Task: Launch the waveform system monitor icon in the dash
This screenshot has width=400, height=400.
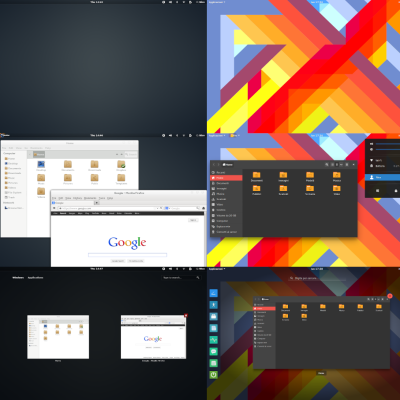Action: tap(213, 340)
